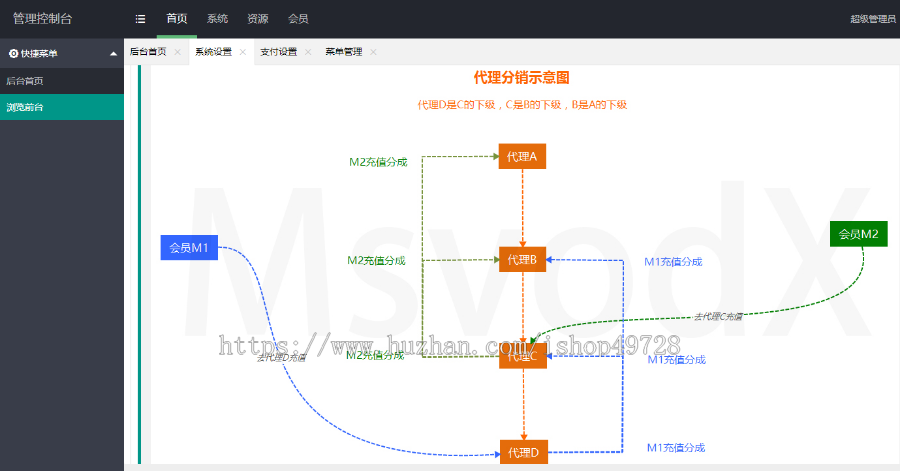
Task: Click the 管理控制台 logo title
Action: tap(42, 19)
